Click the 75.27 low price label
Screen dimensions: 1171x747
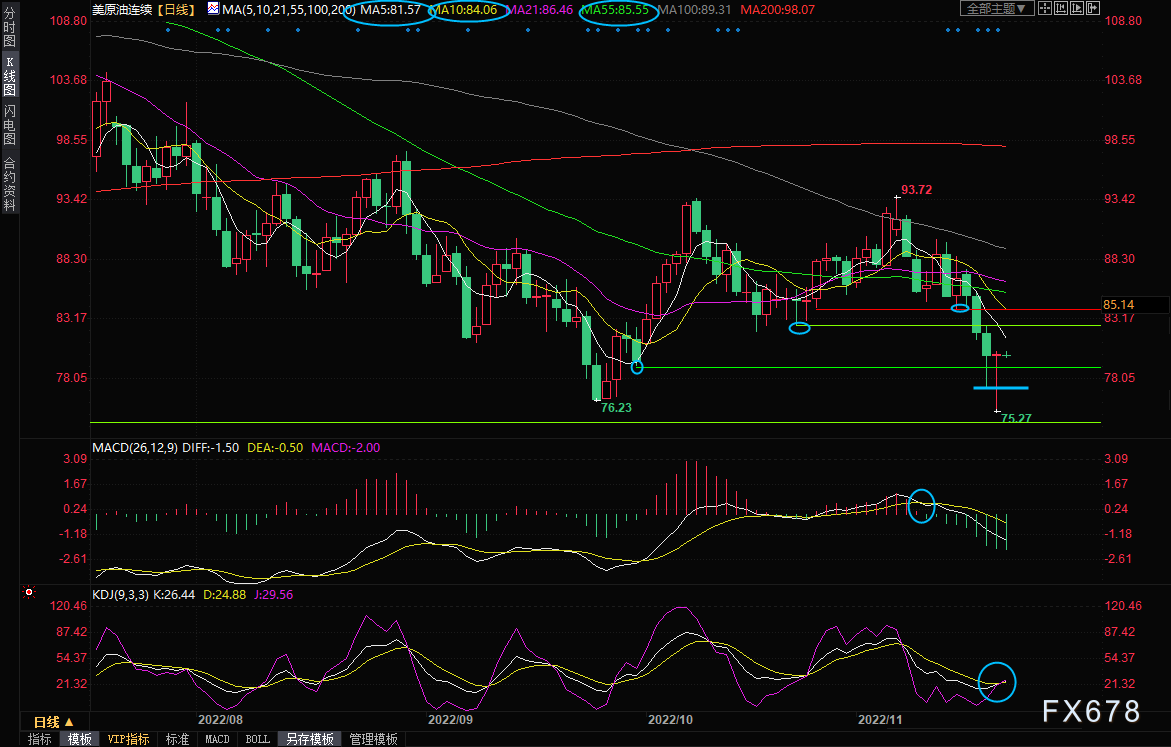(1016, 418)
